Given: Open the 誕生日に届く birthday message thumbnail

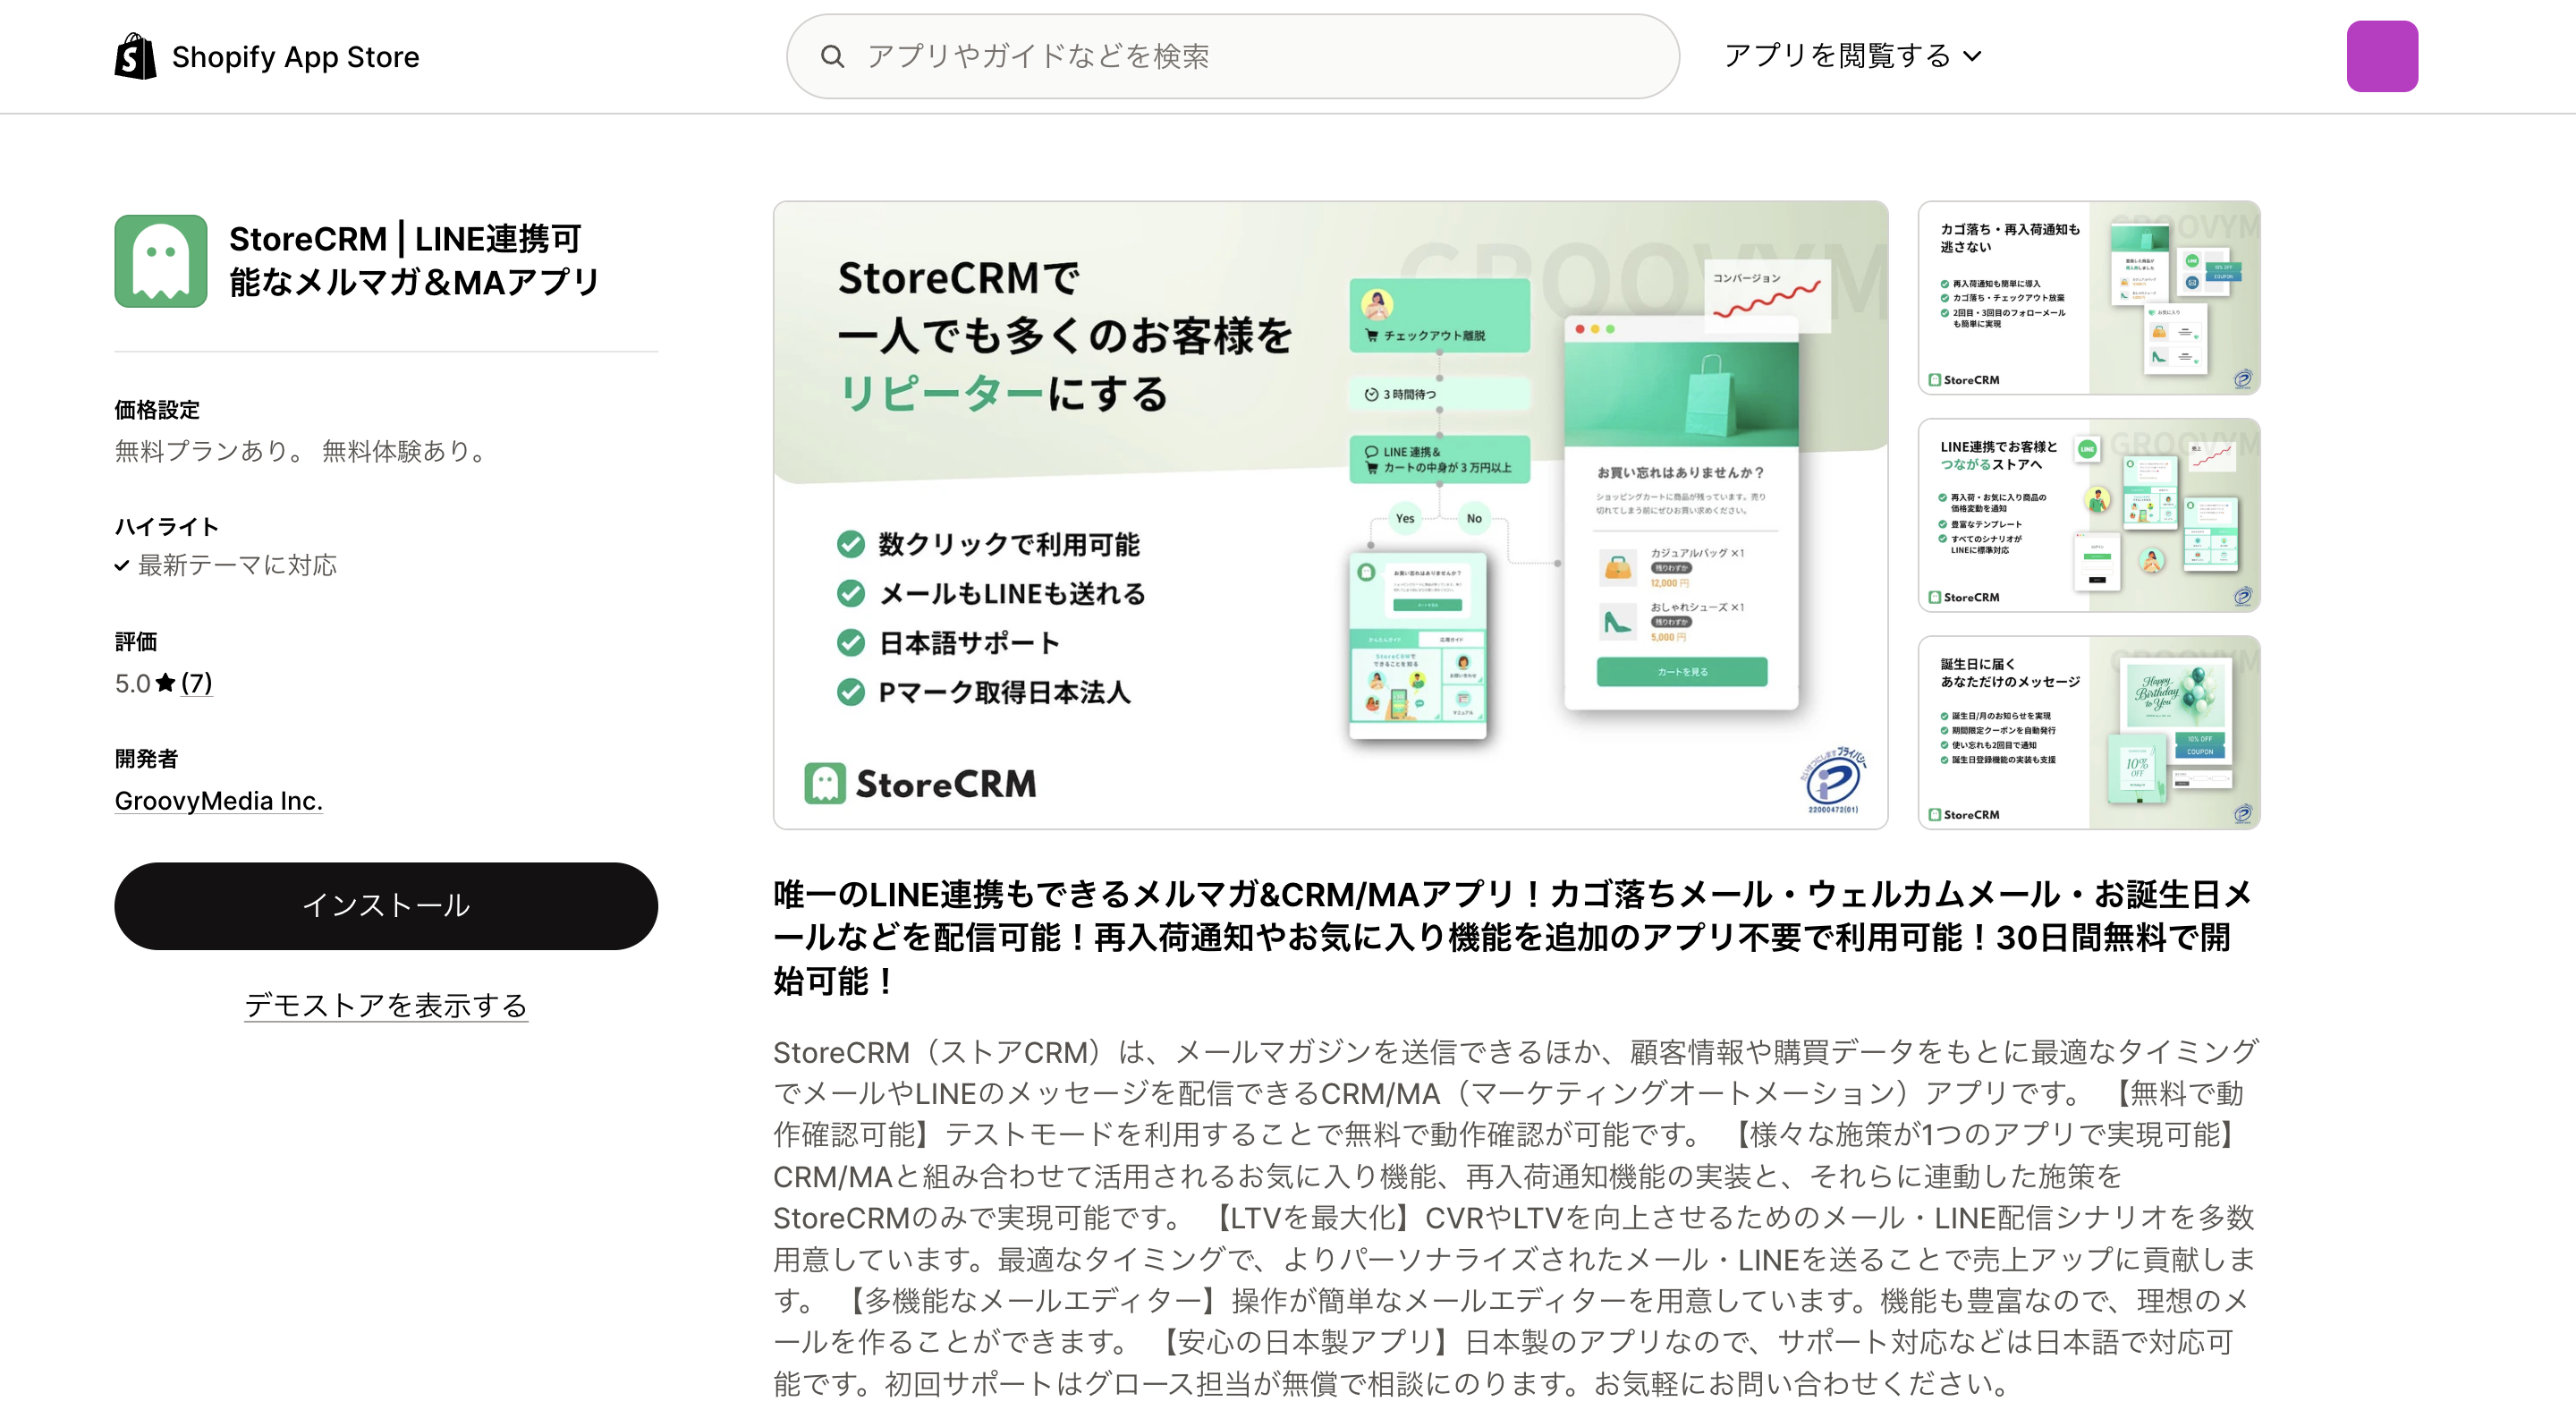Looking at the screenshot, I should pyautogui.click(x=2088, y=732).
